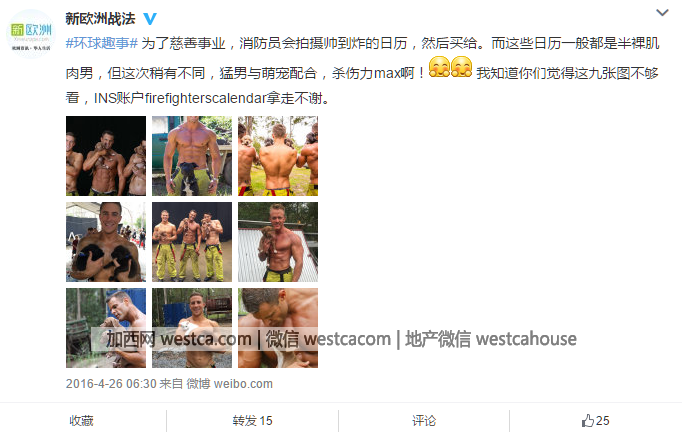Click the second smiling emoji

pyautogui.click(x=461, y=67)
